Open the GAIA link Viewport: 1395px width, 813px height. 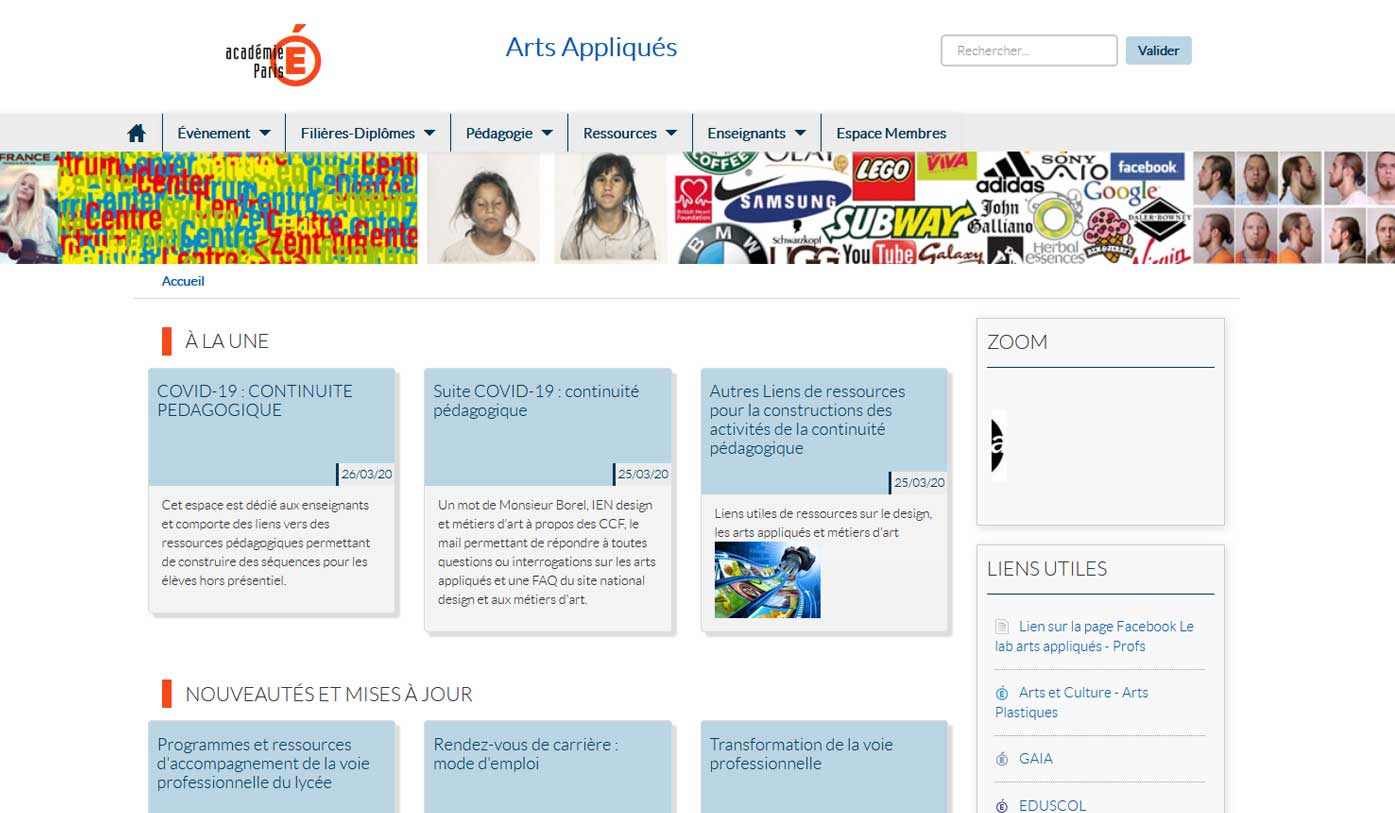(x=1036, y=759)
